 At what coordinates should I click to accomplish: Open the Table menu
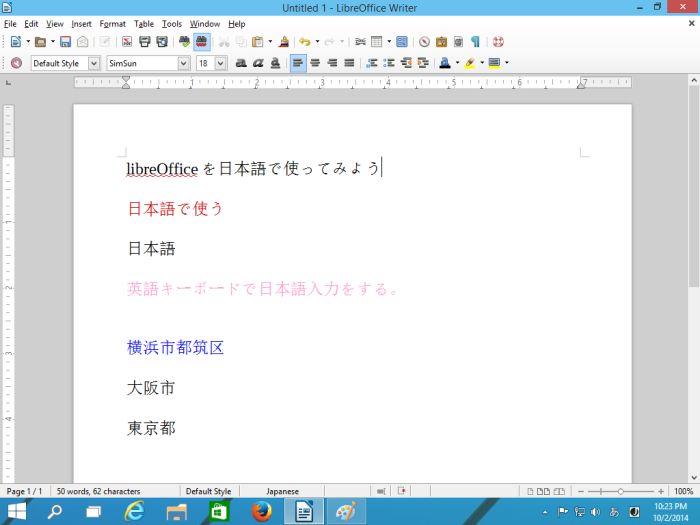click(144, 23)
